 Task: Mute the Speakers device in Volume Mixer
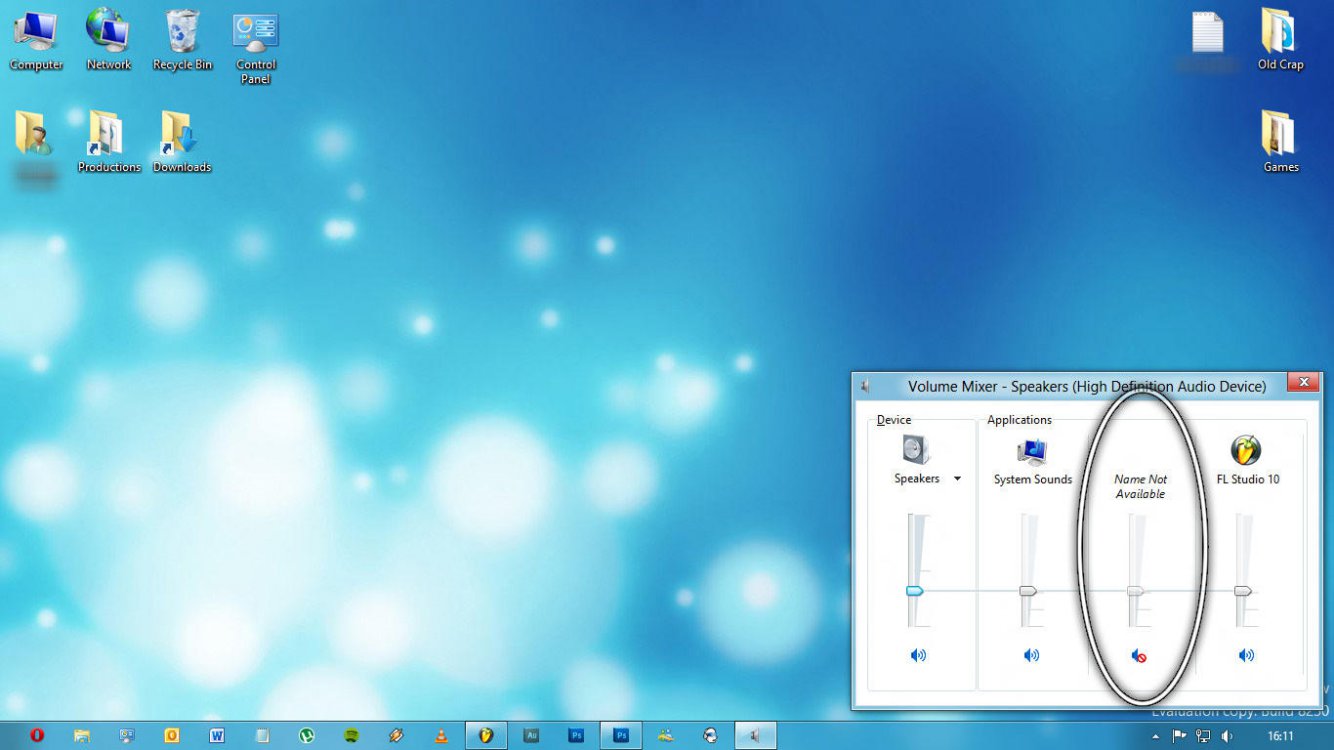coord(918,655)
